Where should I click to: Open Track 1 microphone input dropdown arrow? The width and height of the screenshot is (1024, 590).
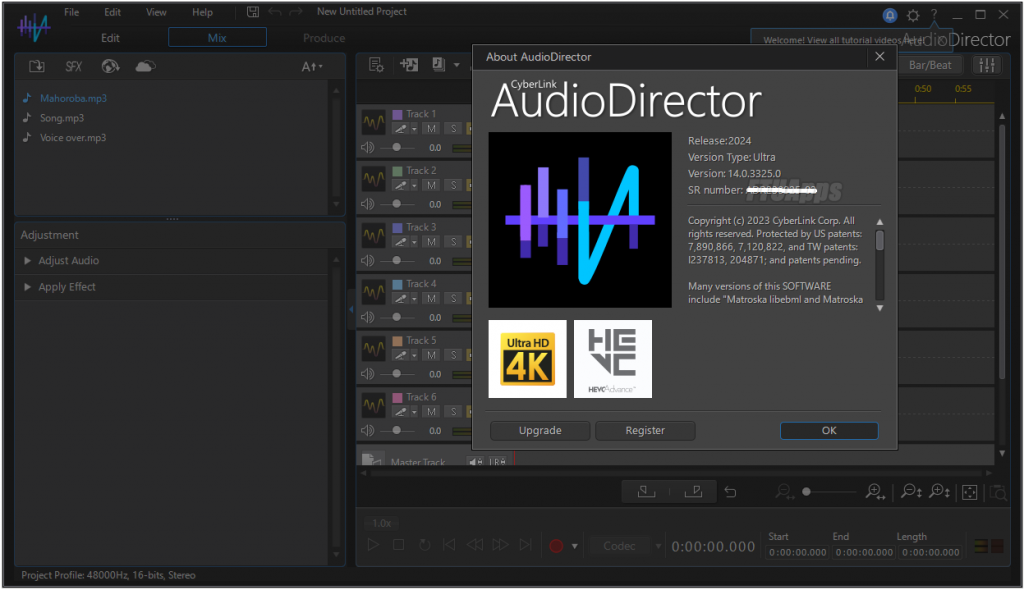[x=414, y=129]
